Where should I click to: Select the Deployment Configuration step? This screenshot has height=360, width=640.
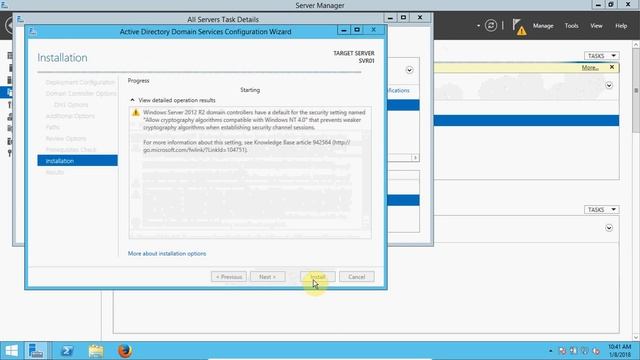tap(80, 82)
